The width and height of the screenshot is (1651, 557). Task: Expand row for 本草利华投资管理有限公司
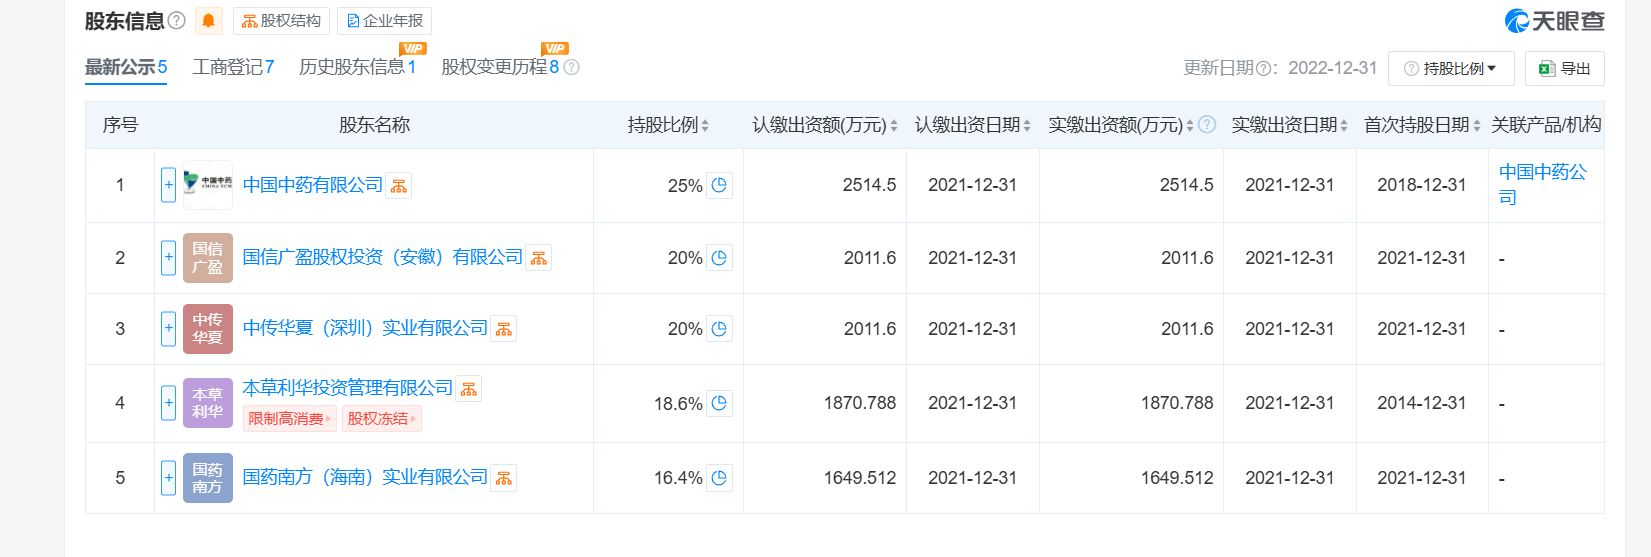point(168,403)
